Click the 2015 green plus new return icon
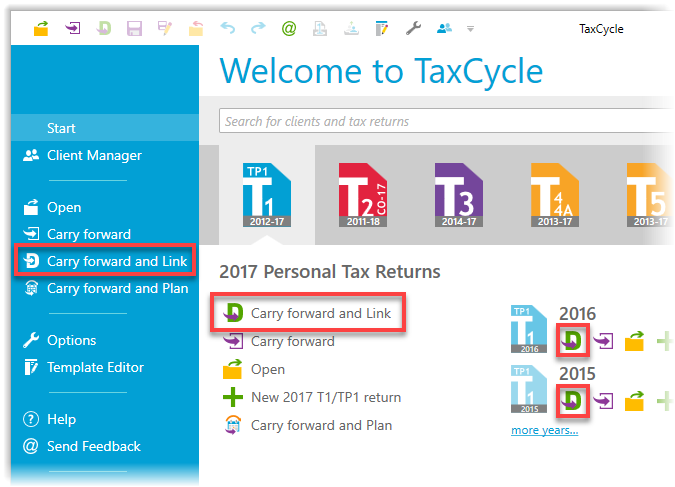675x487 pixels. pos(665,402)
